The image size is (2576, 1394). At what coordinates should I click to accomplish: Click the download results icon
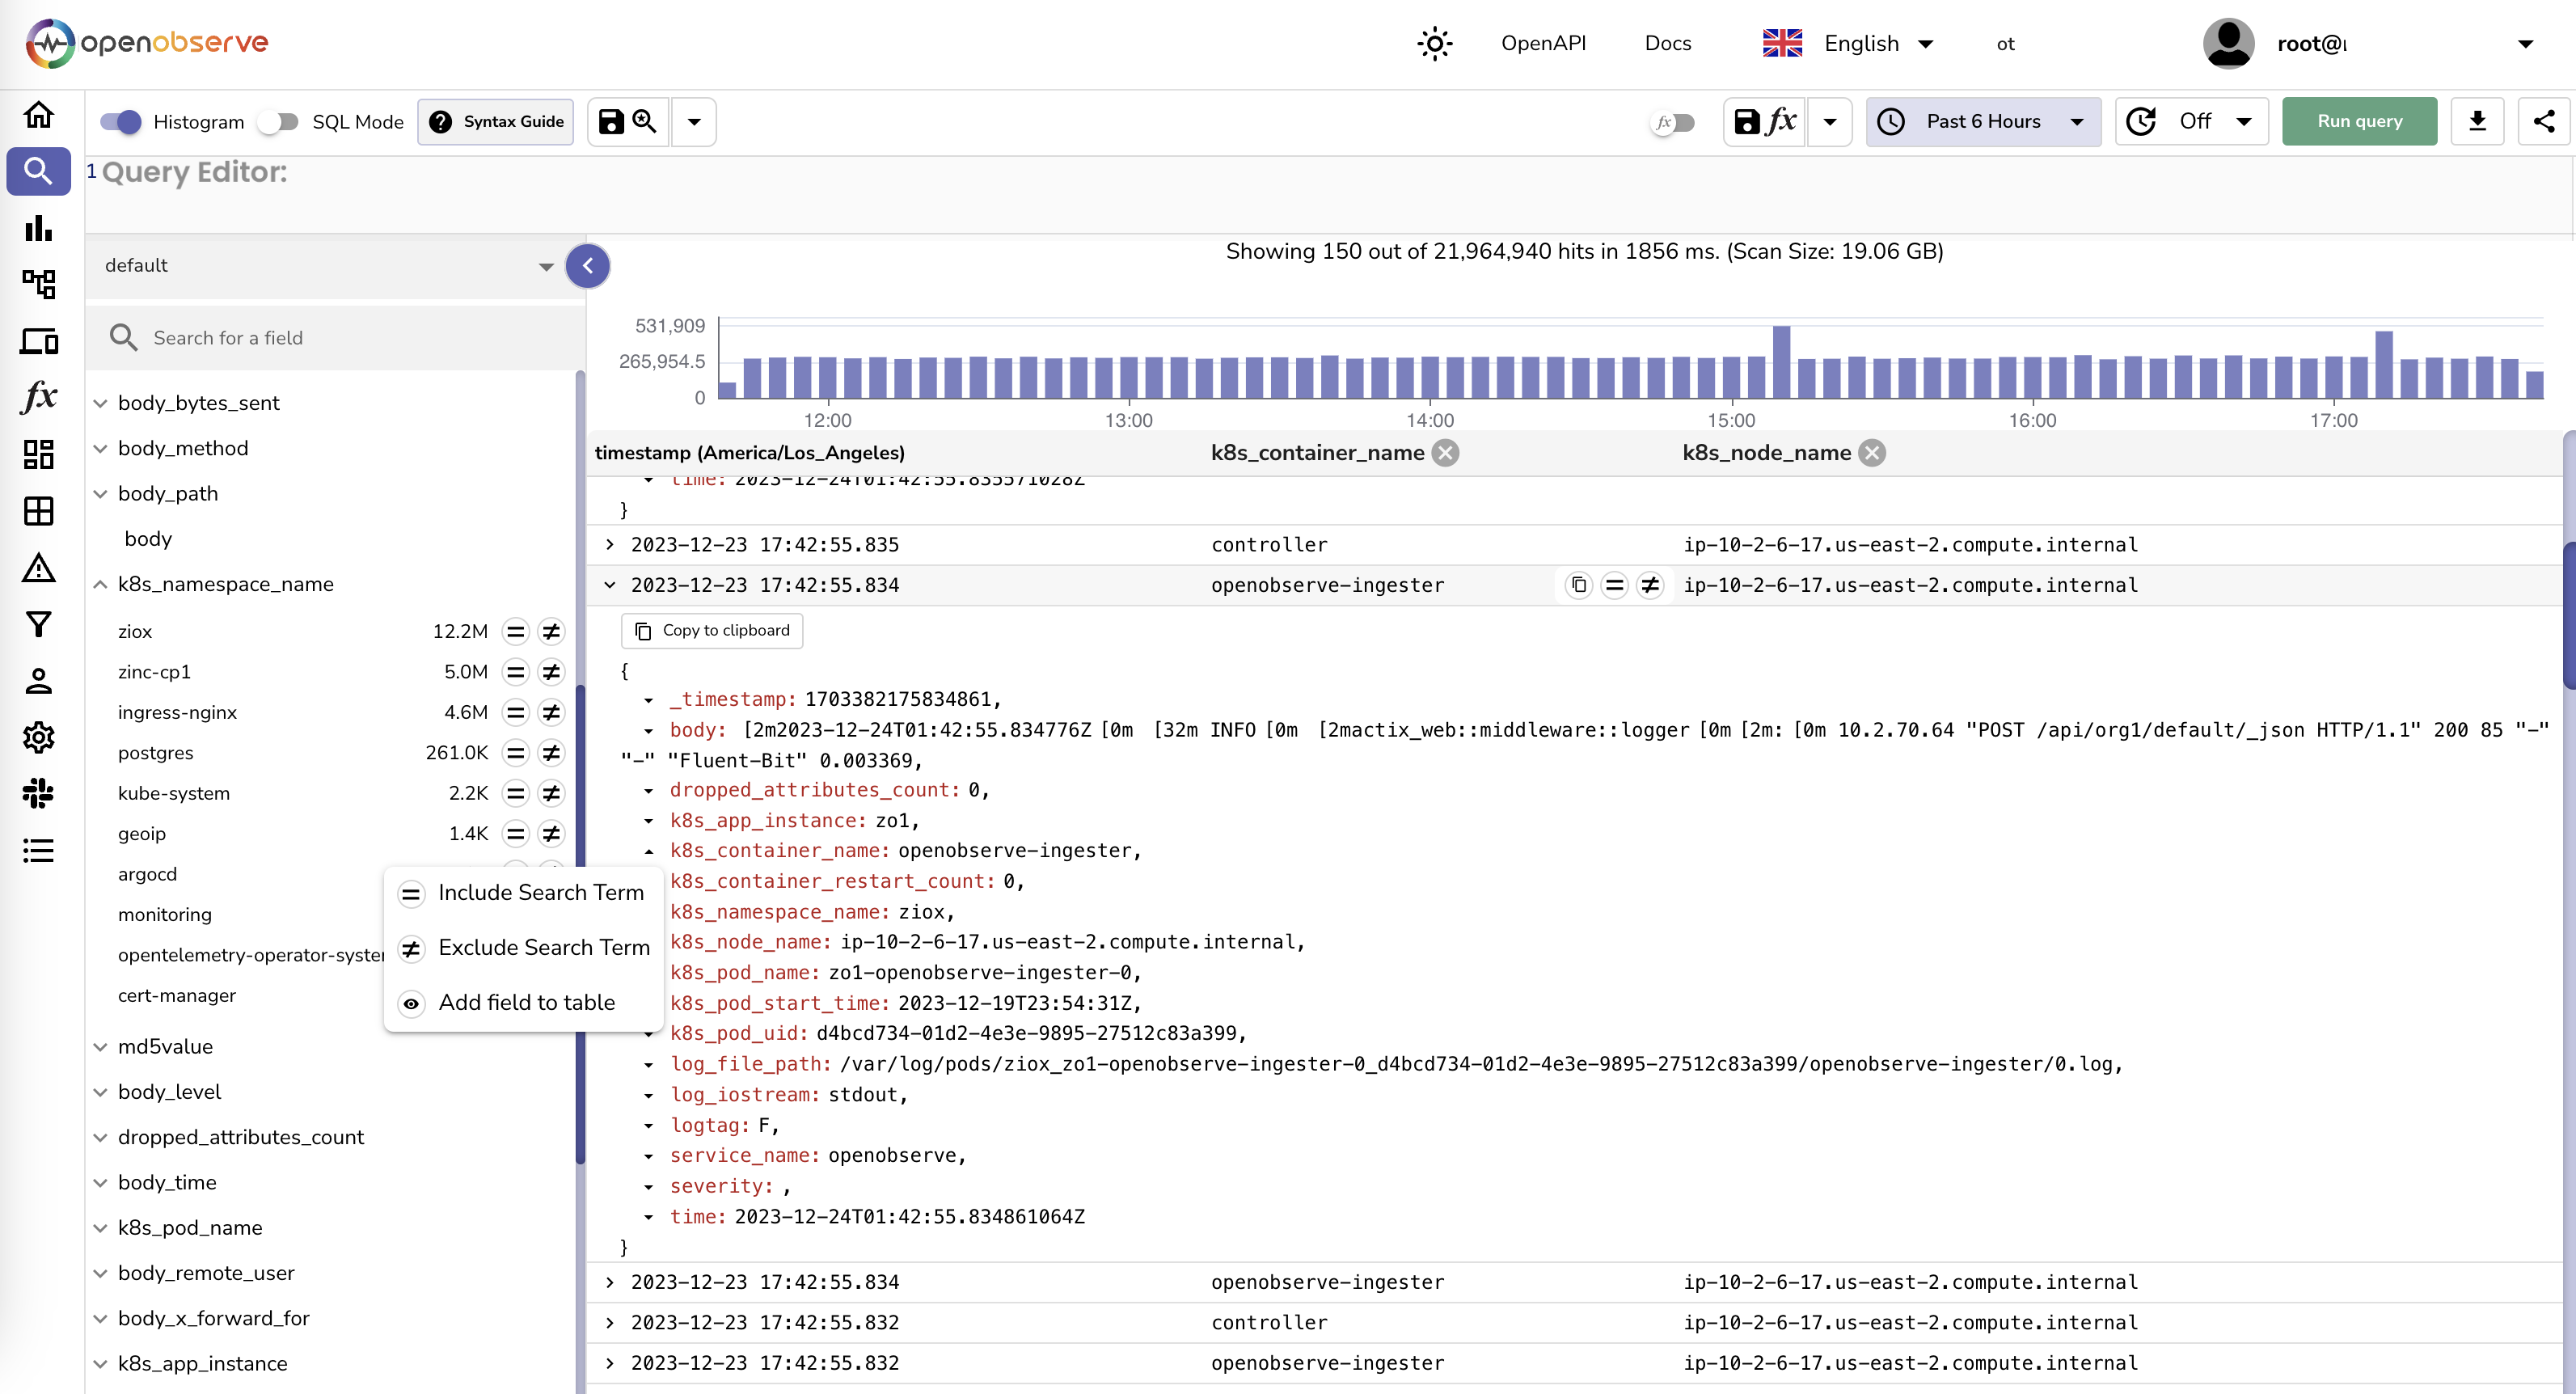(x=2478, y=120)
